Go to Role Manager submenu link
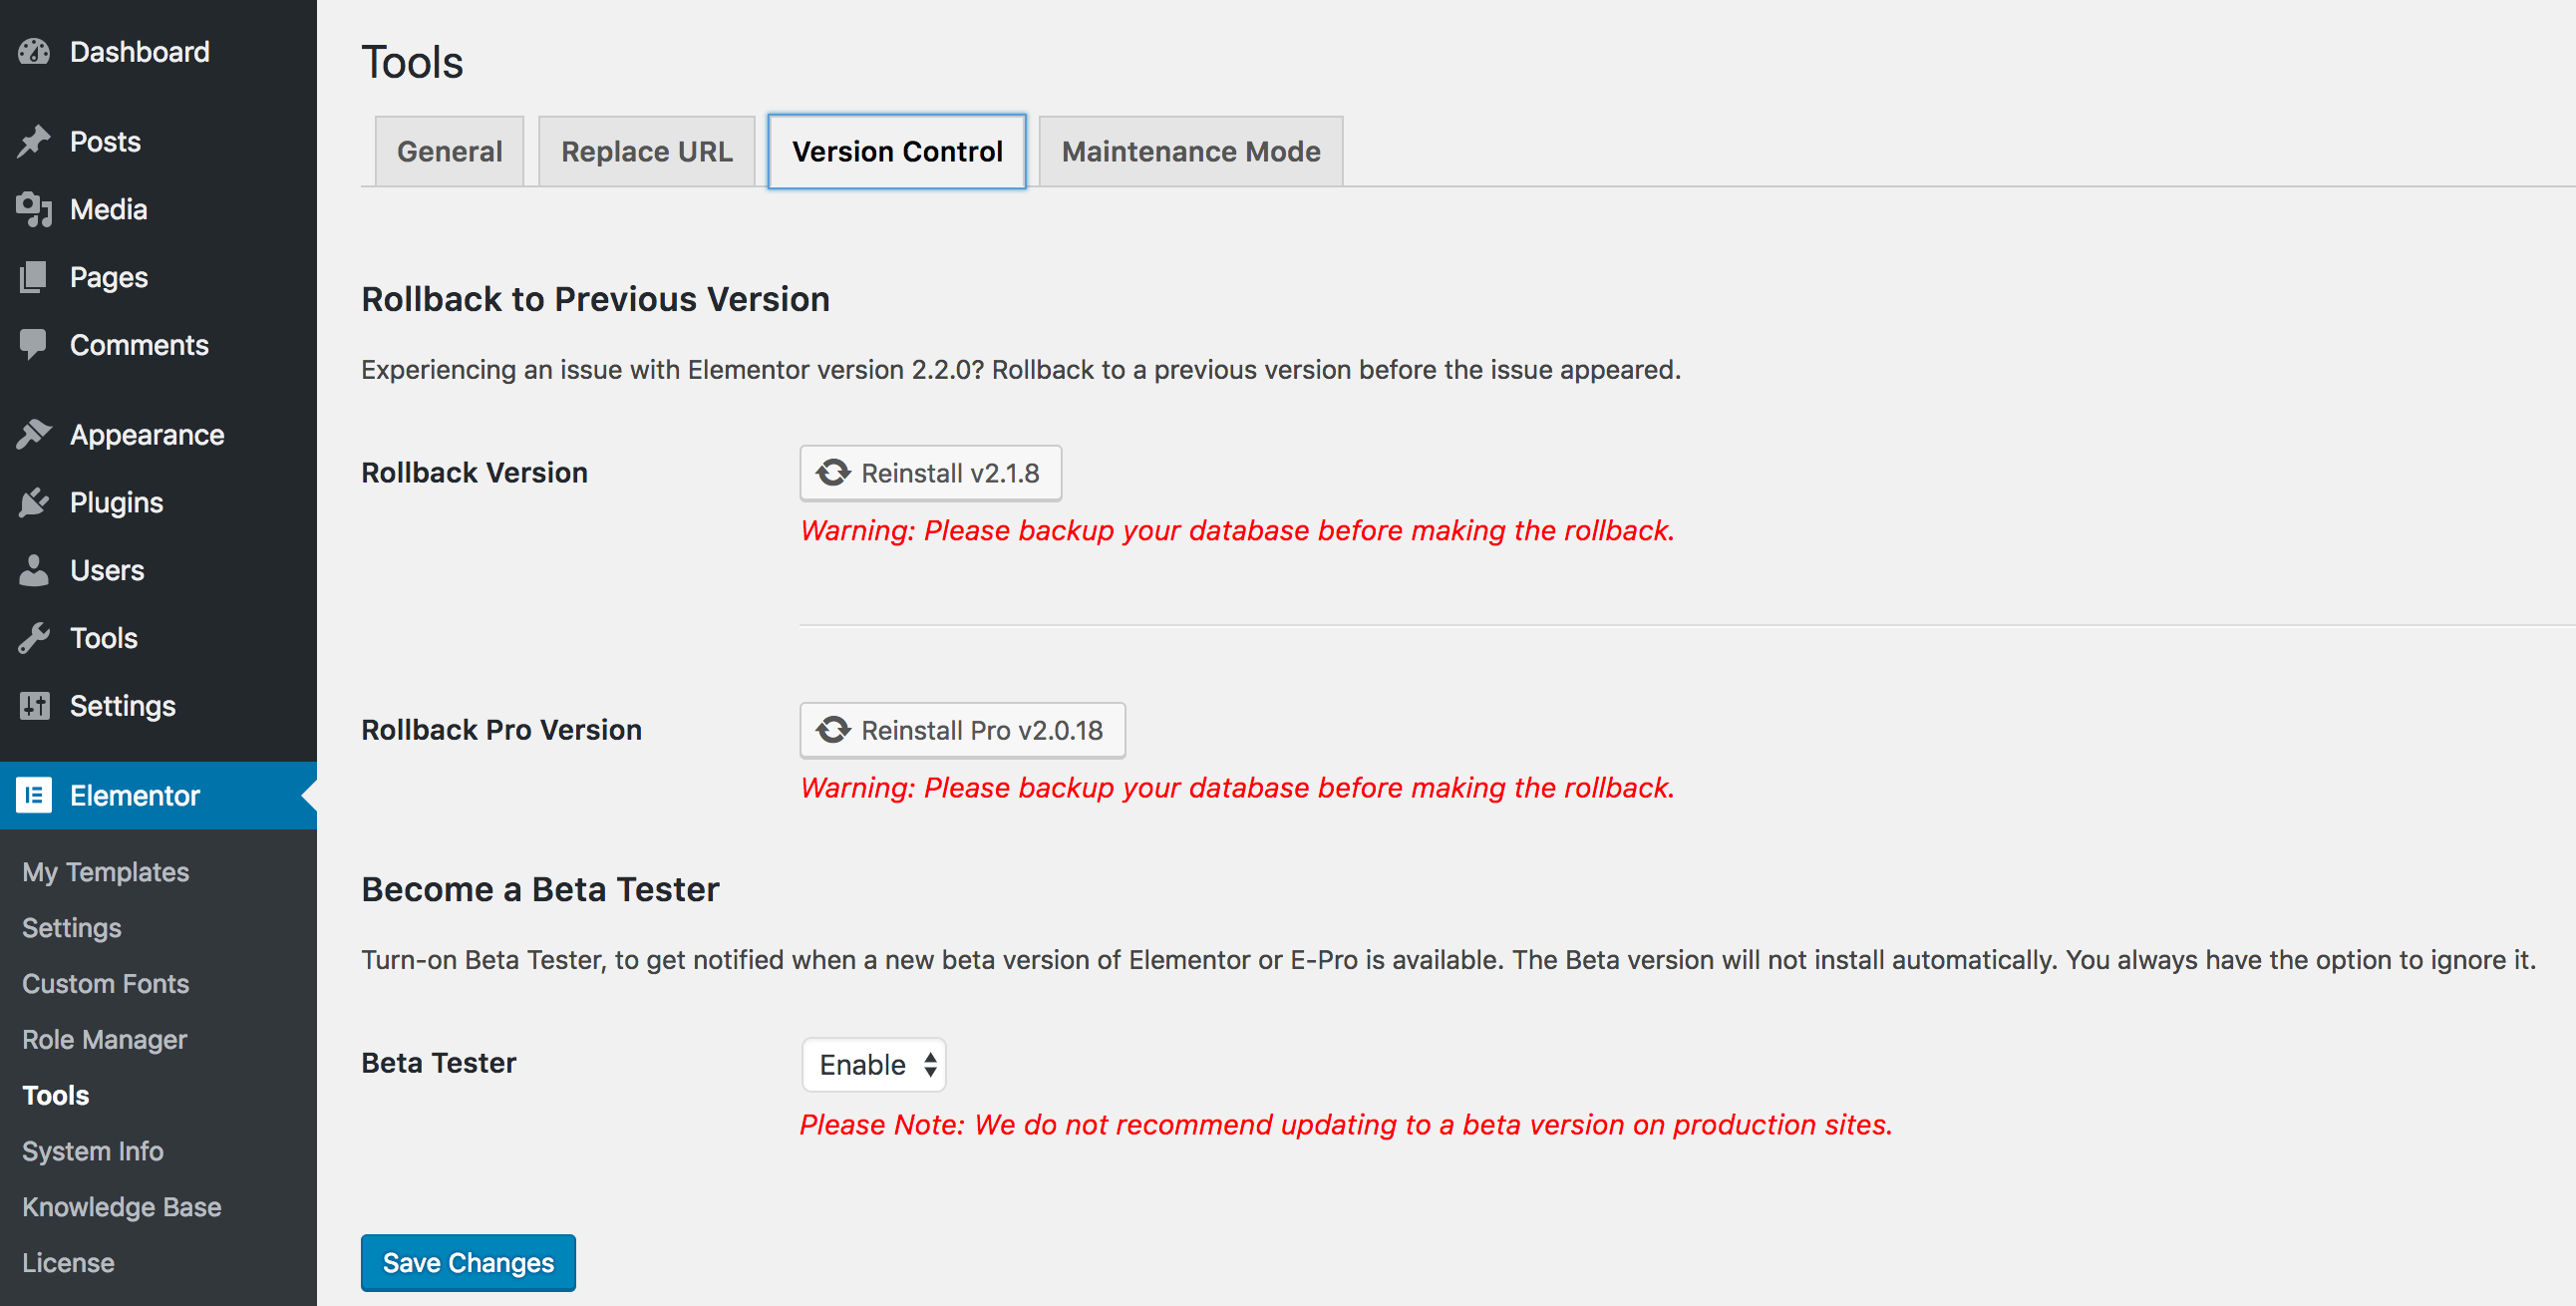 (105, 1039)
